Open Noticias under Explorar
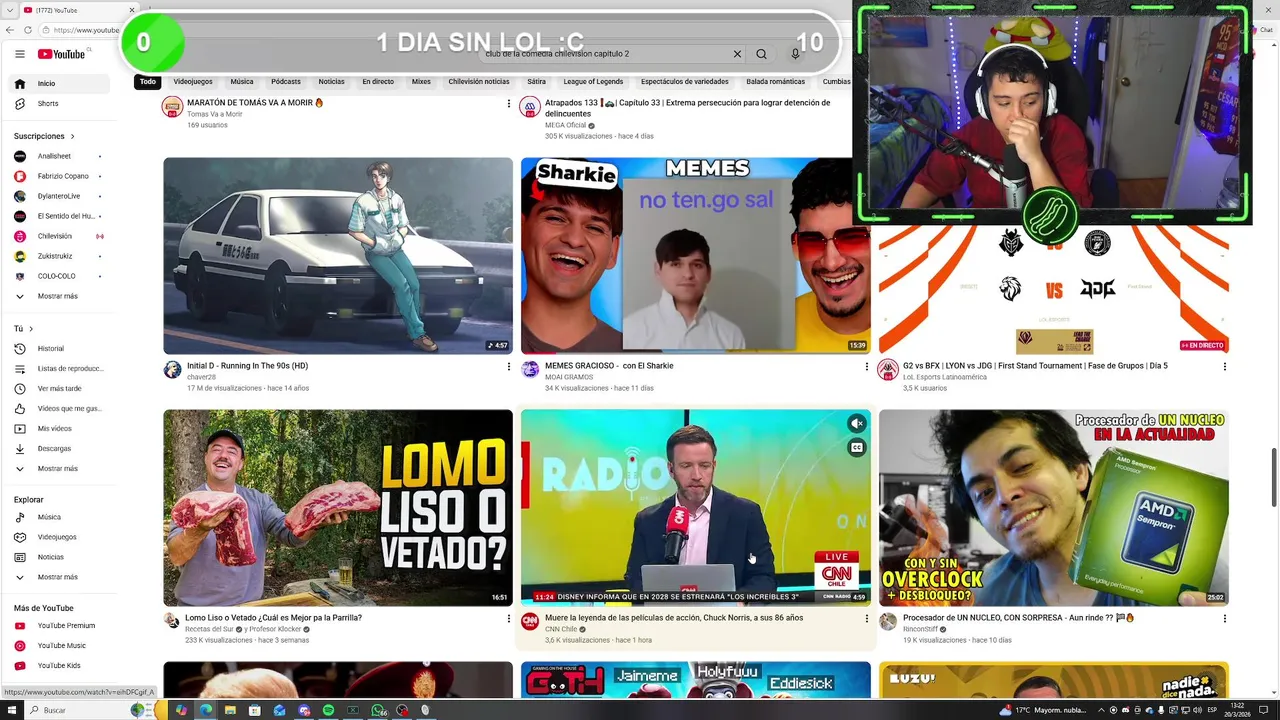 click(x=58, y=557)
